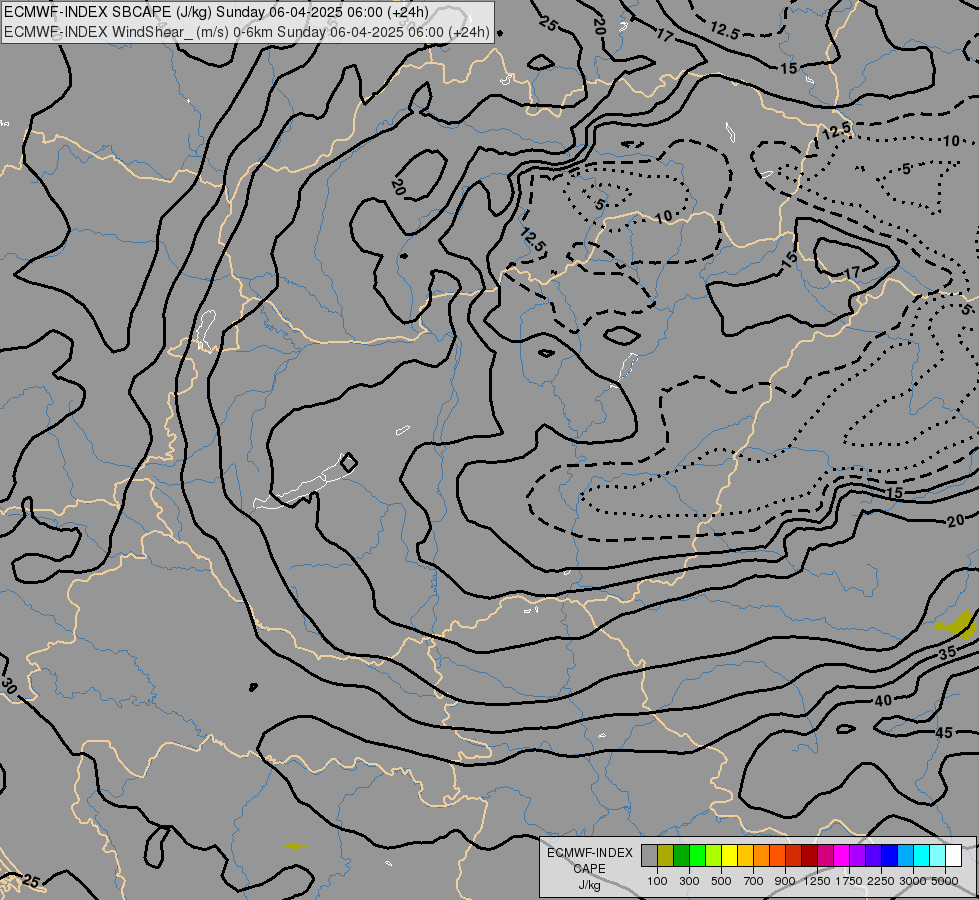Click the legend label CAPE
Screen dimensions: 979x900
(x=589, y=869)
